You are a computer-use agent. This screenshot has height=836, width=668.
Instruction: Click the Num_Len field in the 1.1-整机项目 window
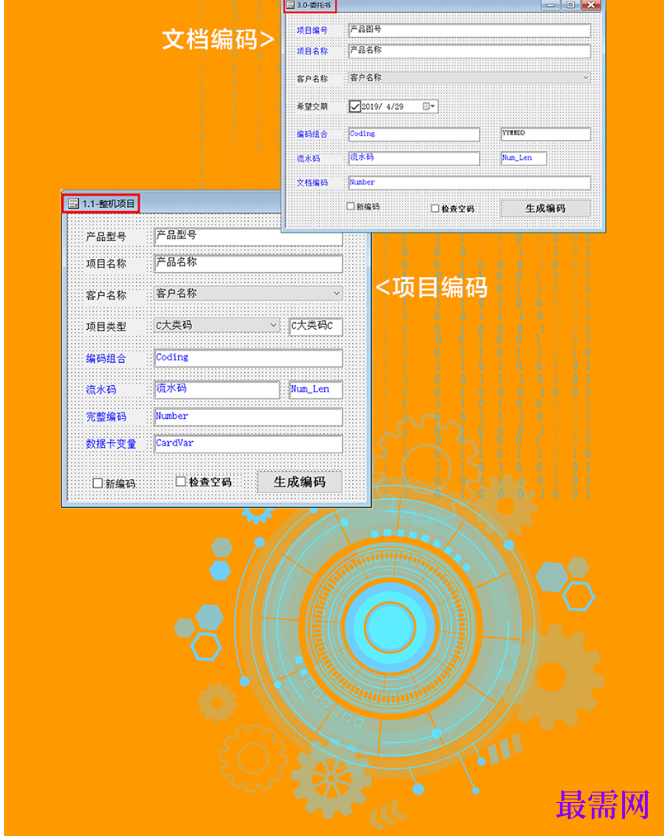(316, 389)
